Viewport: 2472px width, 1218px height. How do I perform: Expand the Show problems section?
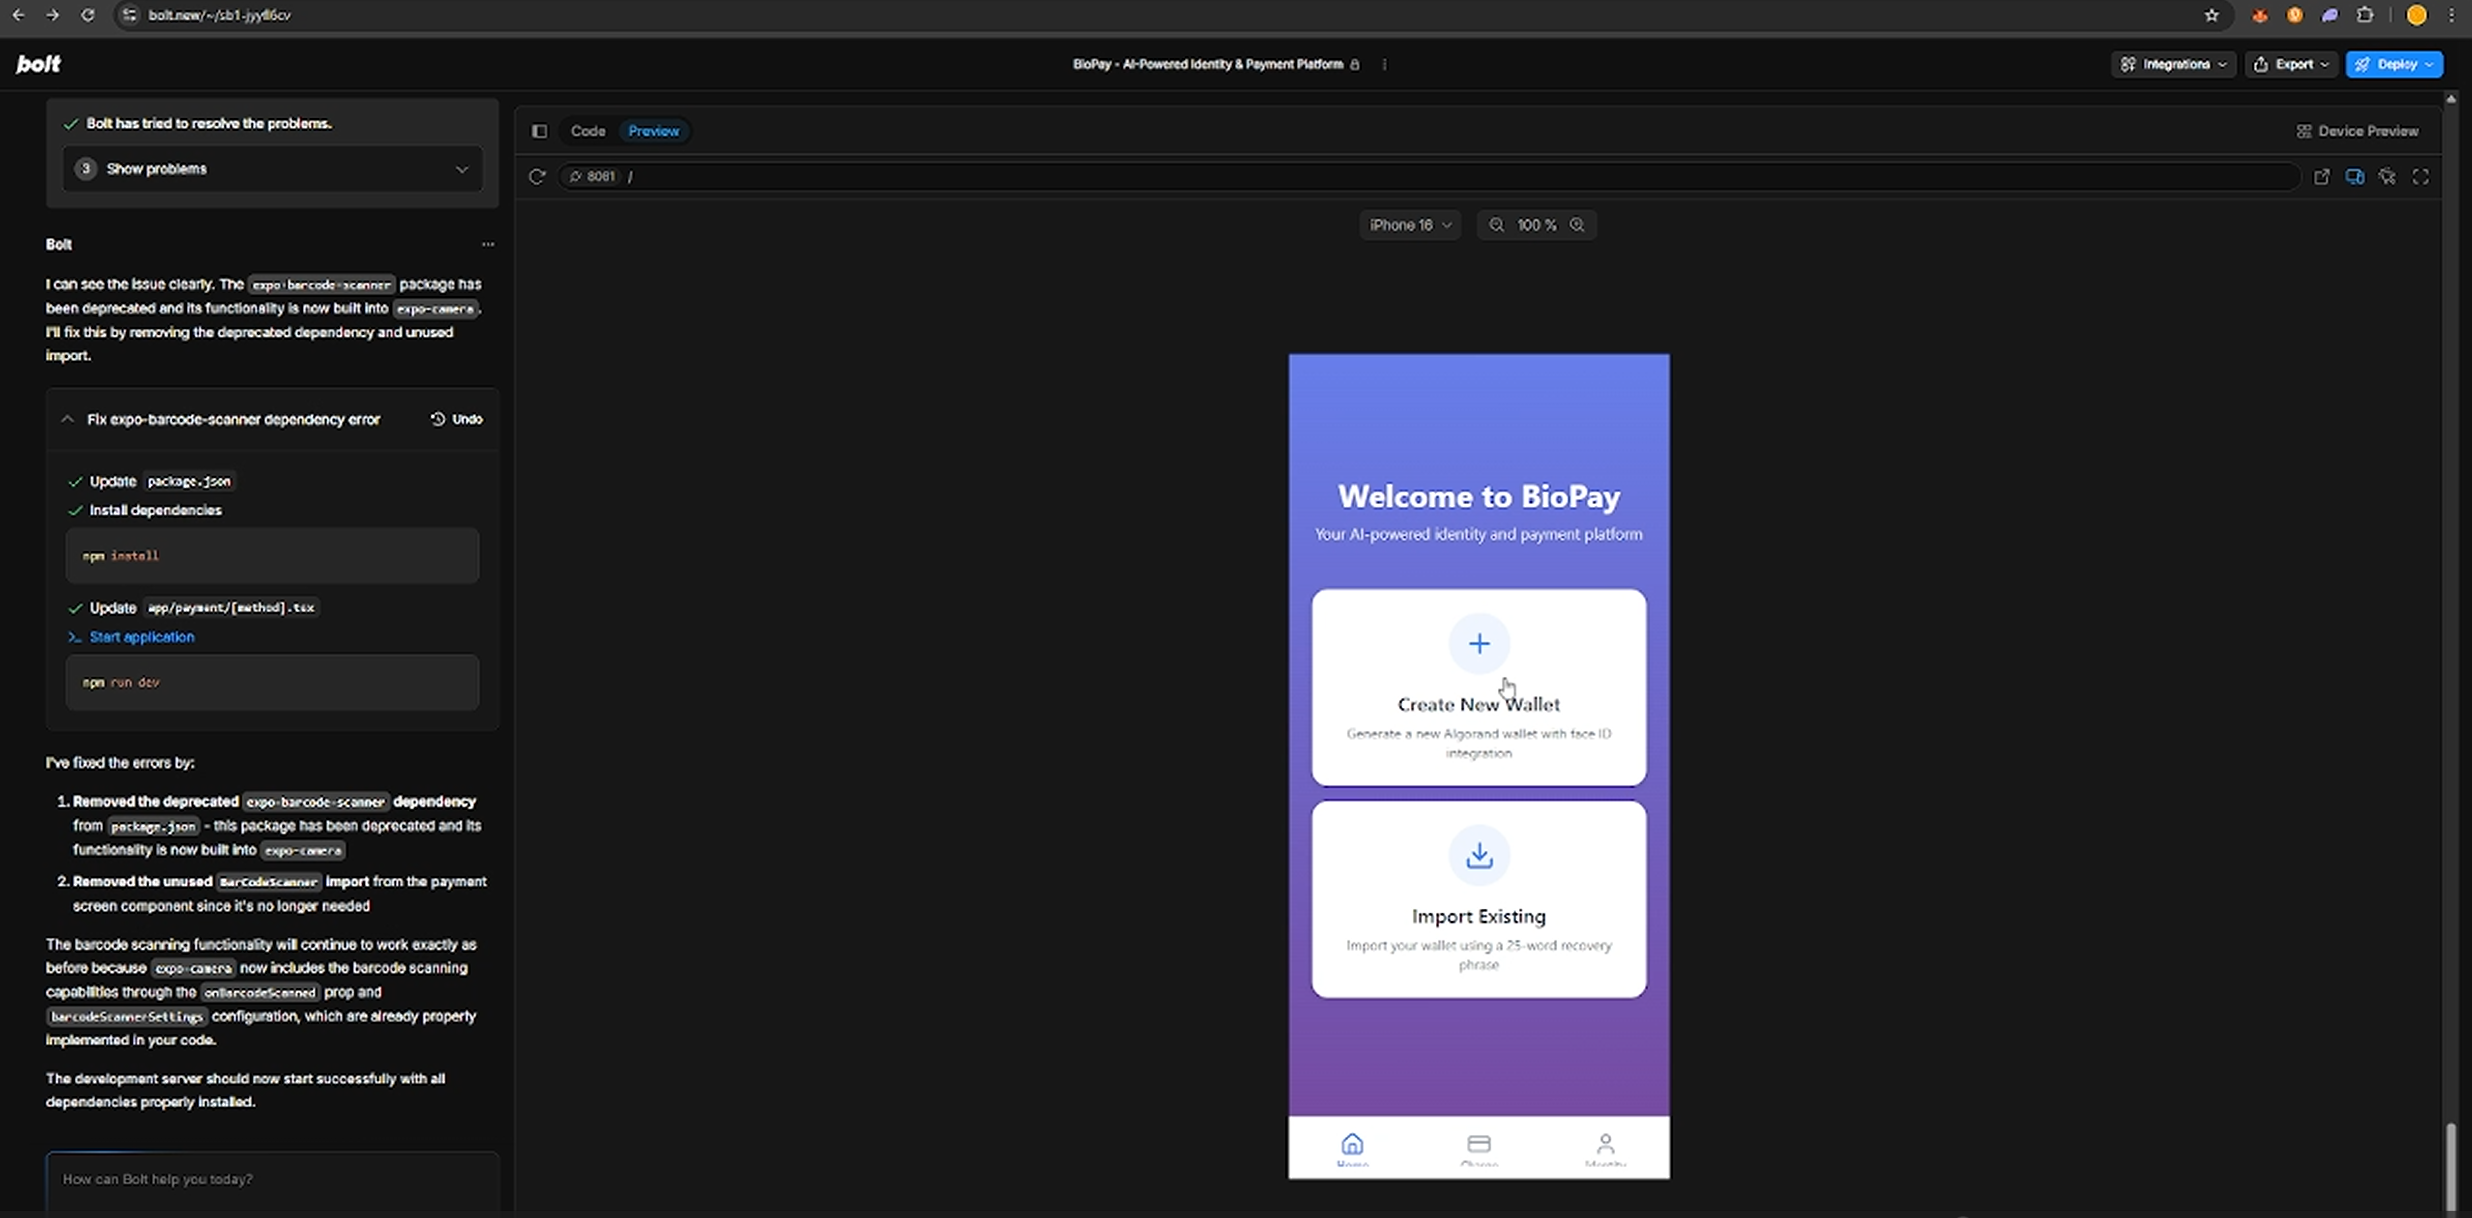click(272, 169)
